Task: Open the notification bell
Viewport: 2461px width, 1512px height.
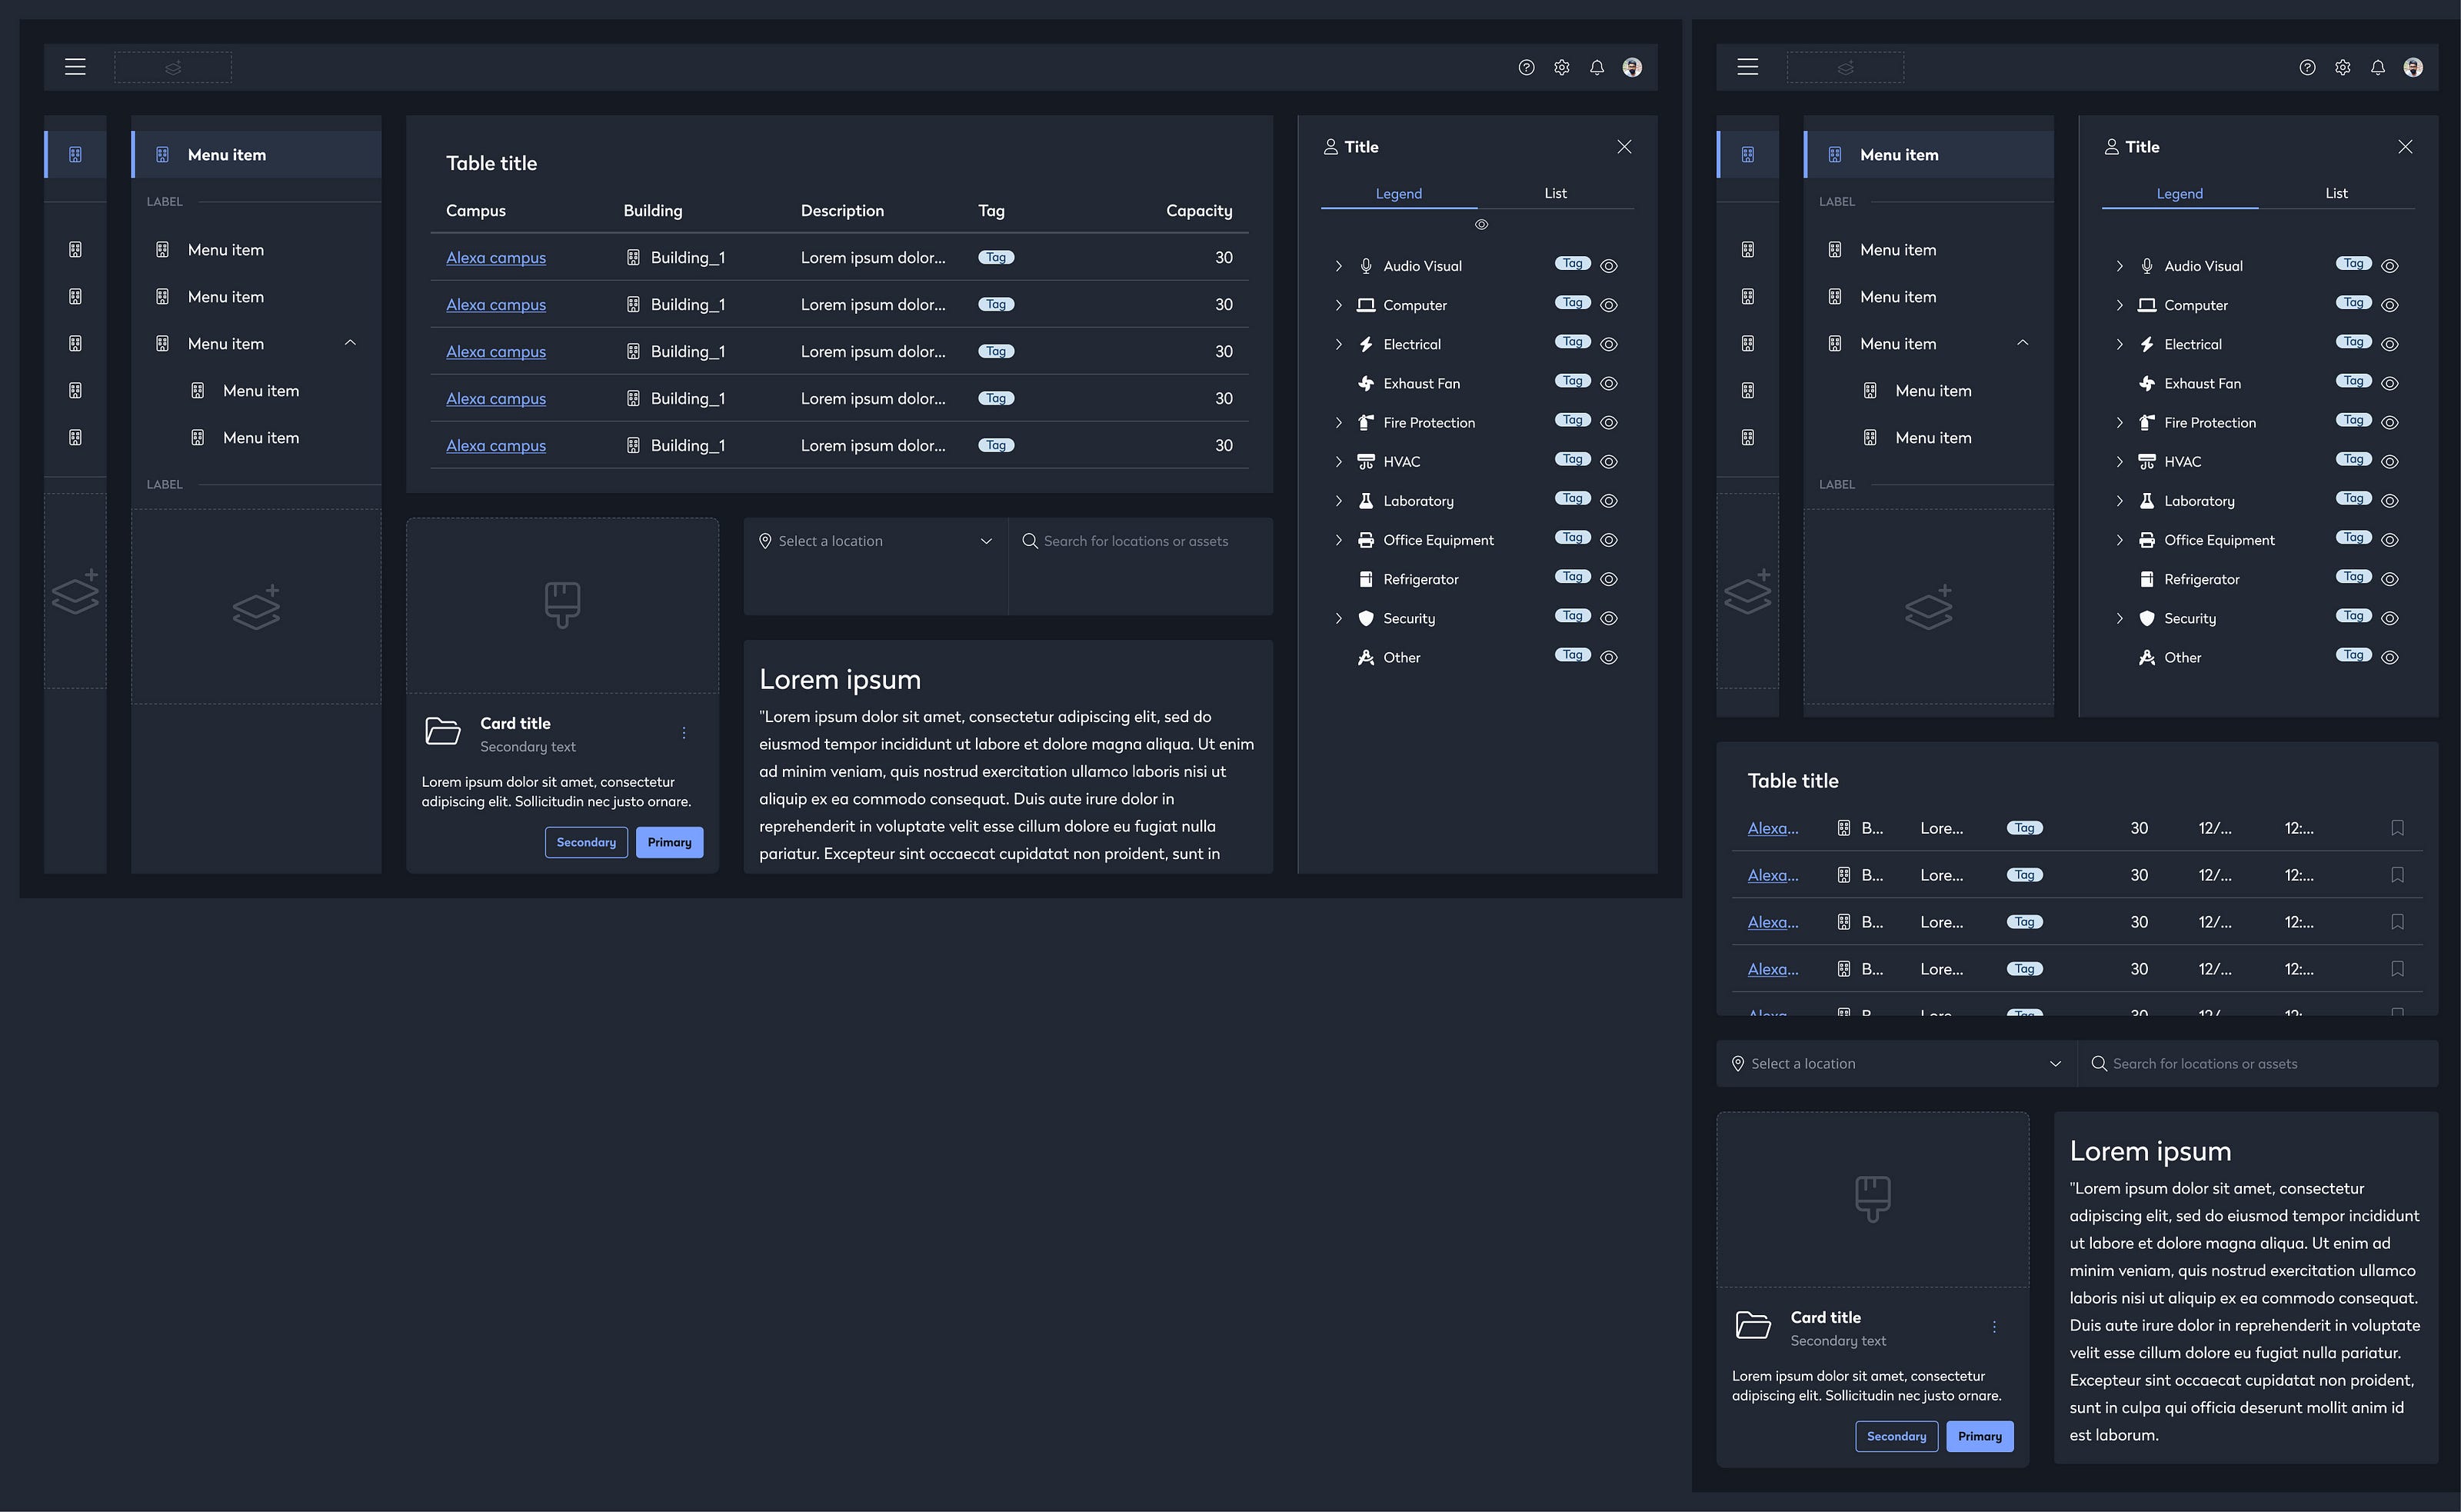Action: [1597, 67]
